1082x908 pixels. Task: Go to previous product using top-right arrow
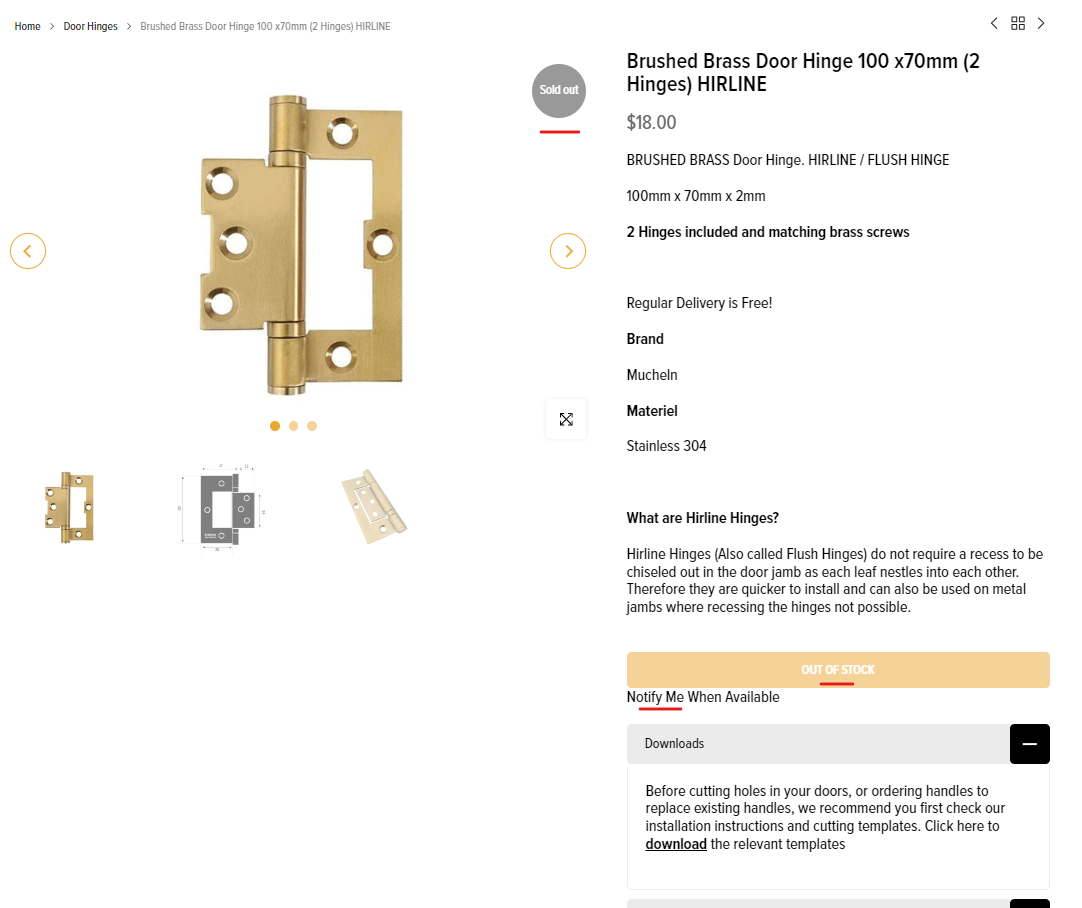994,23
